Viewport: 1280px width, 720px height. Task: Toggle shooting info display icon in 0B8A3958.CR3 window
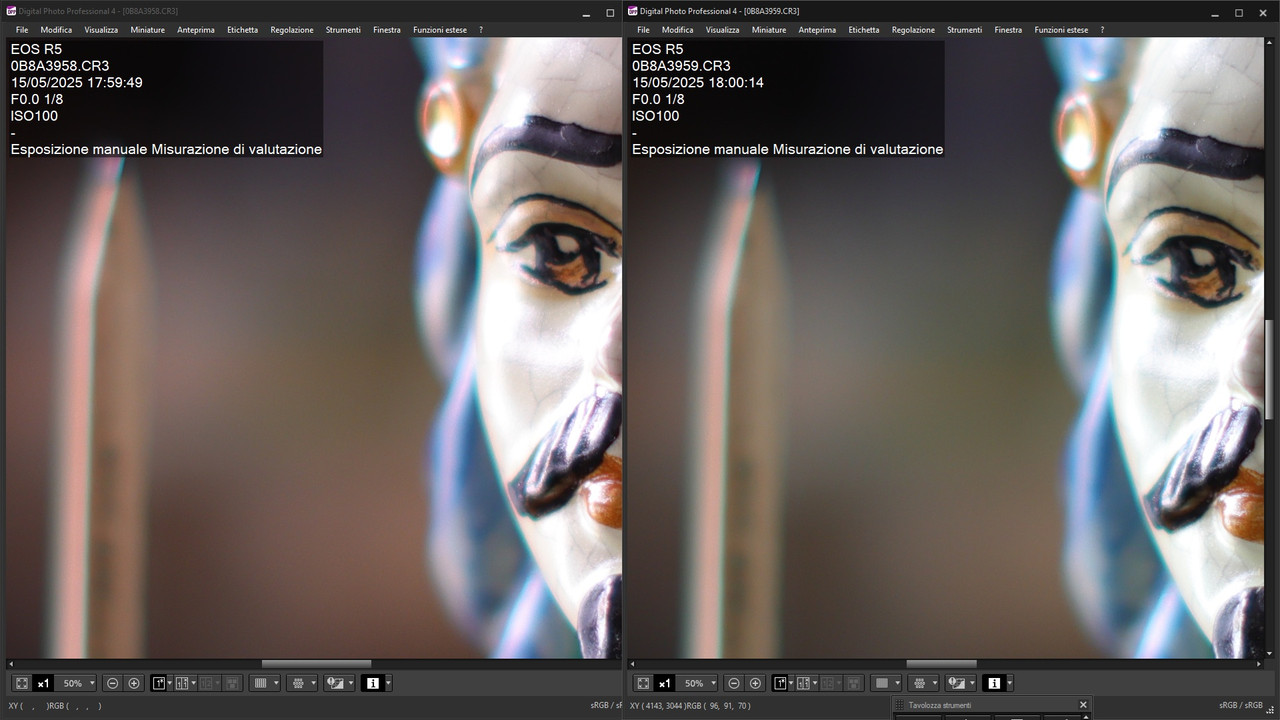(x=373, y=683)
